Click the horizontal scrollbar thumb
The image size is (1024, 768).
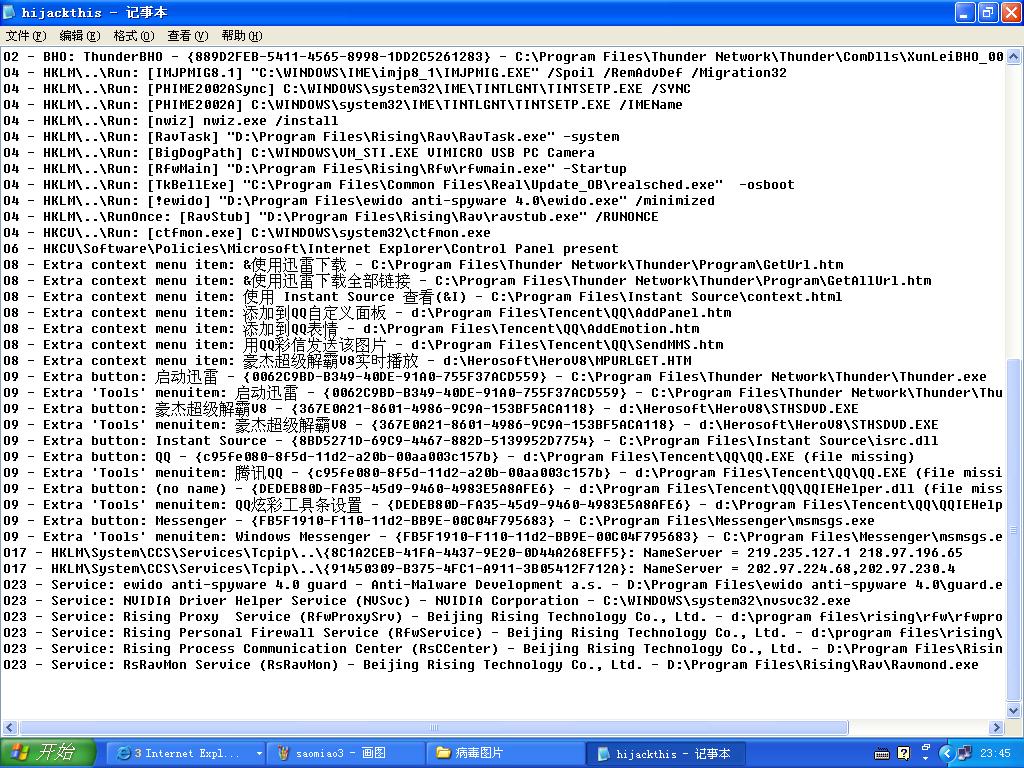pos(434,727)
